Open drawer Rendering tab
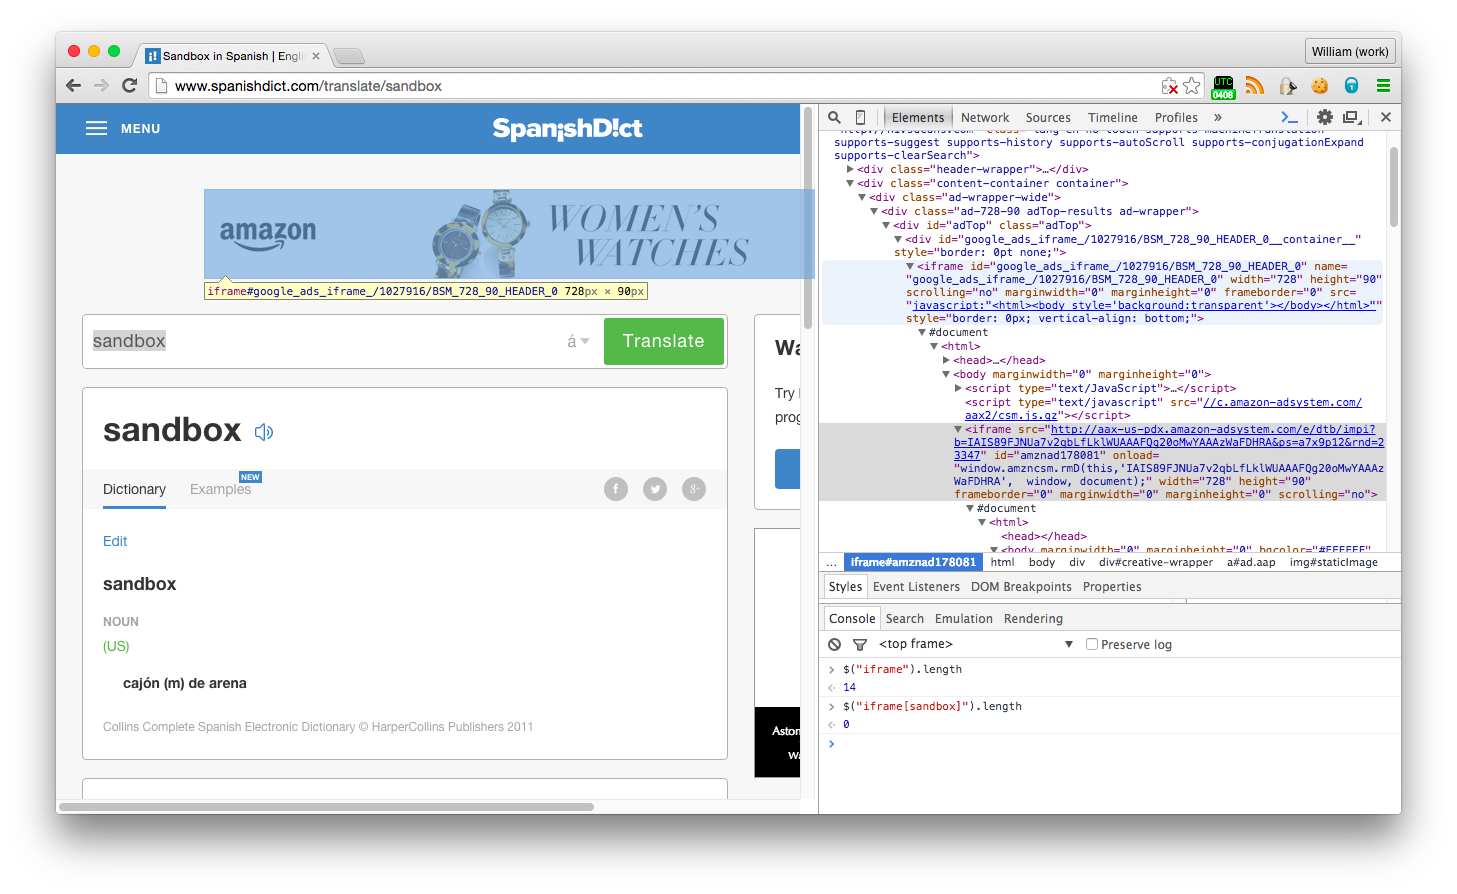1457x894 pixels. [1033, 619]
